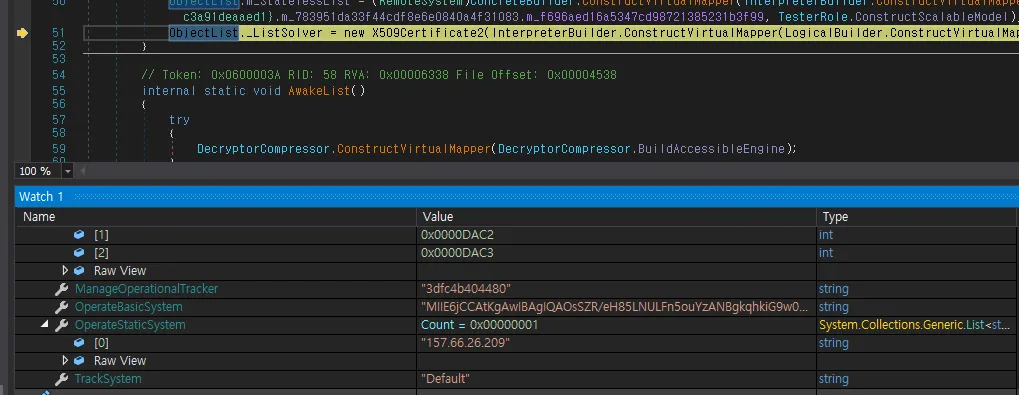Click the cube icon of item [2]
The width and height of the screenshot is (1019, 395).
79,252
